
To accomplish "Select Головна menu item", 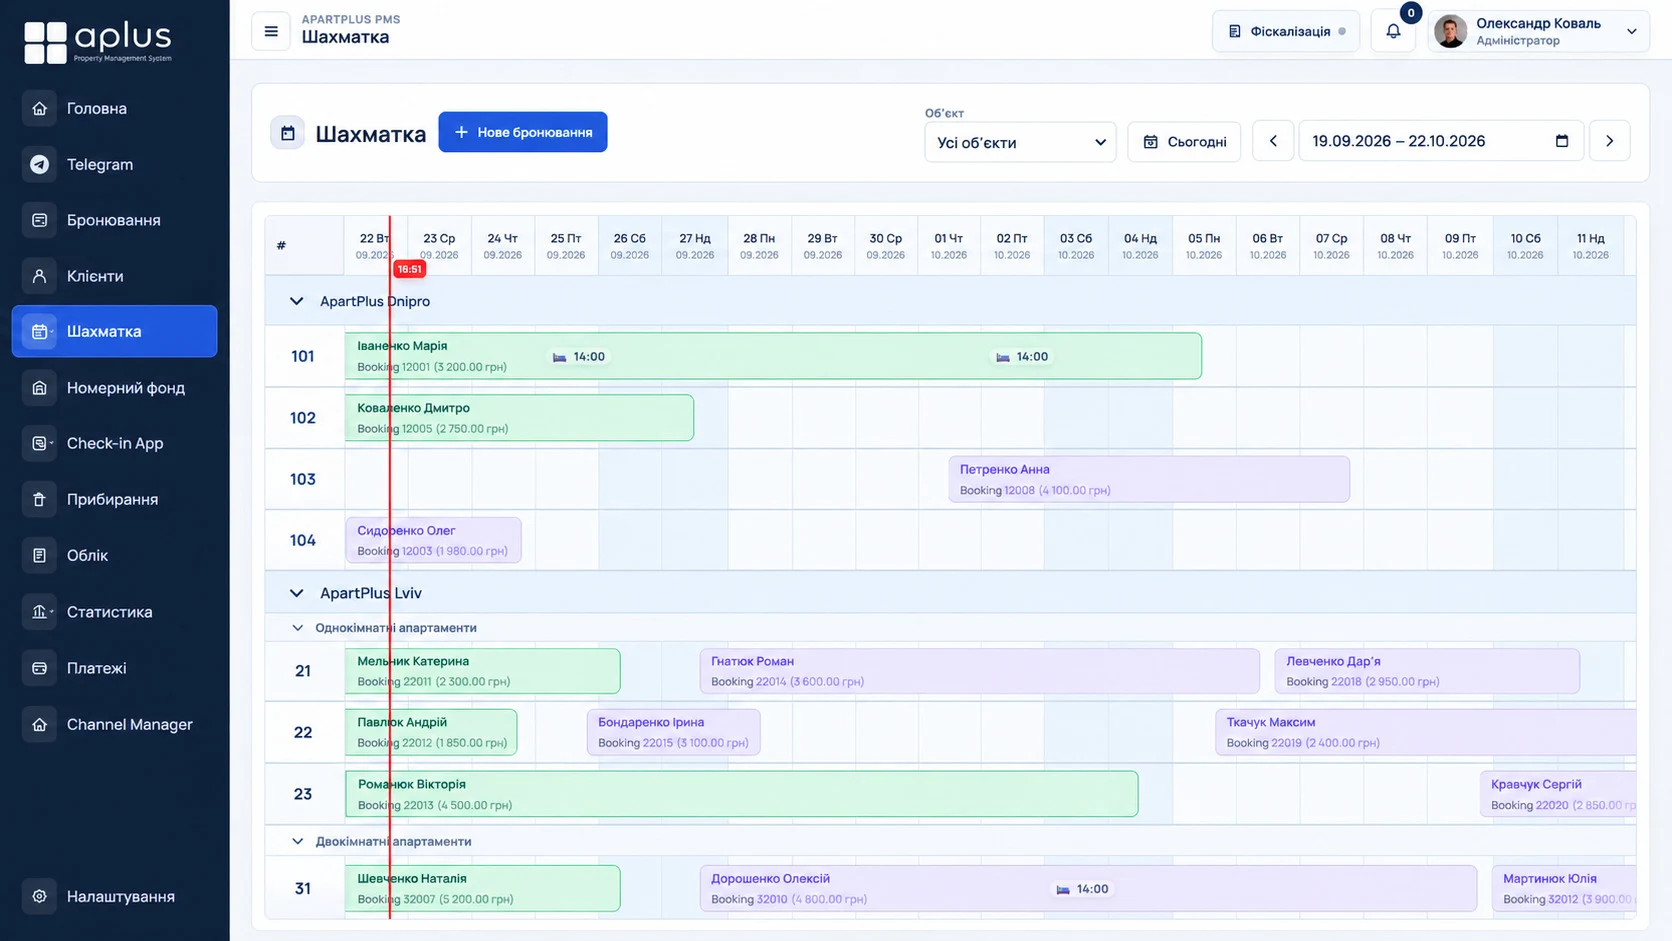I will [x=114, y=108].
